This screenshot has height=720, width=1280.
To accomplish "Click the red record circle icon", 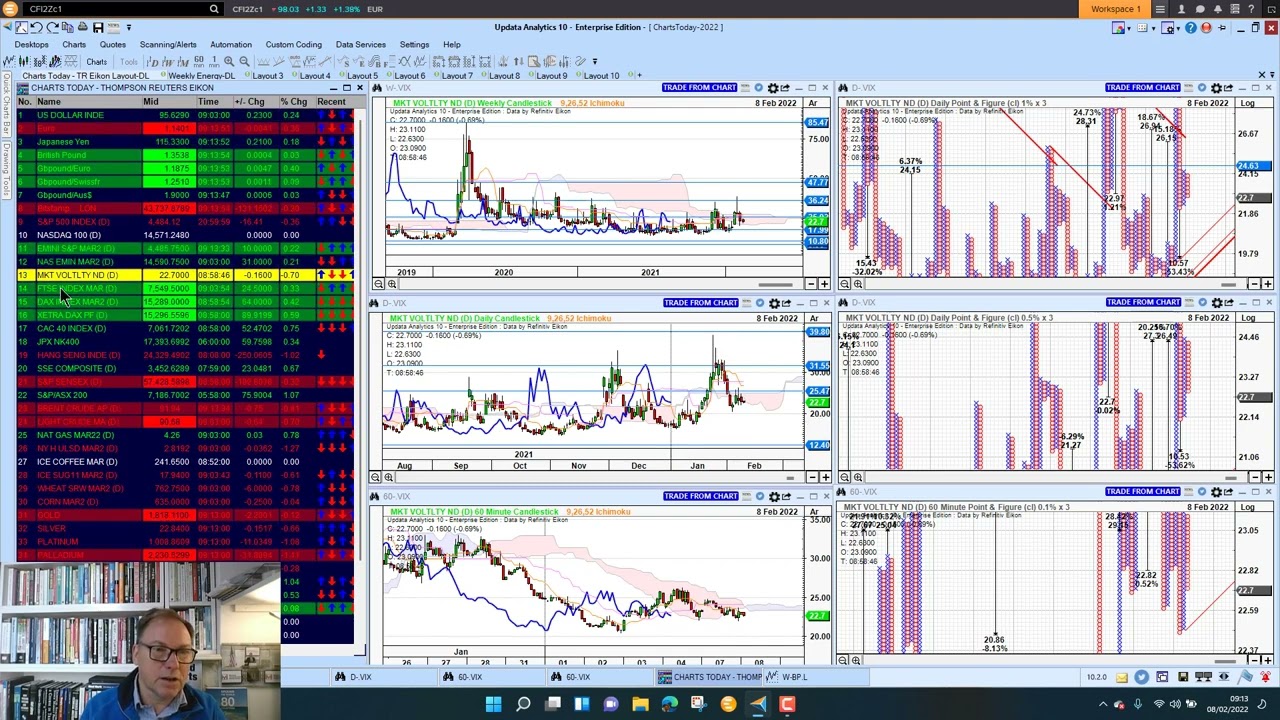I will (1206, 28).
